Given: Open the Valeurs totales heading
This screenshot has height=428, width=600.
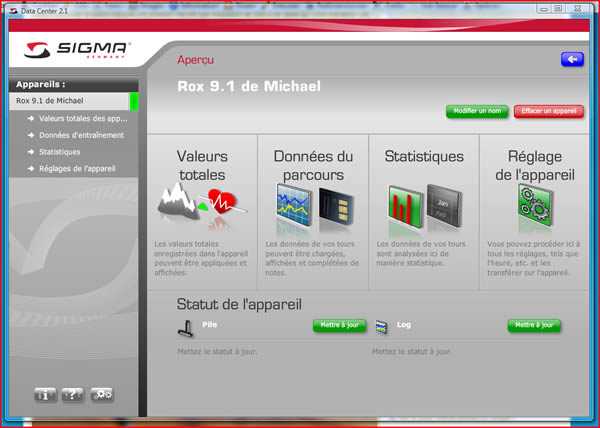Looking at the screenshot, I should [x=202, y=165].
